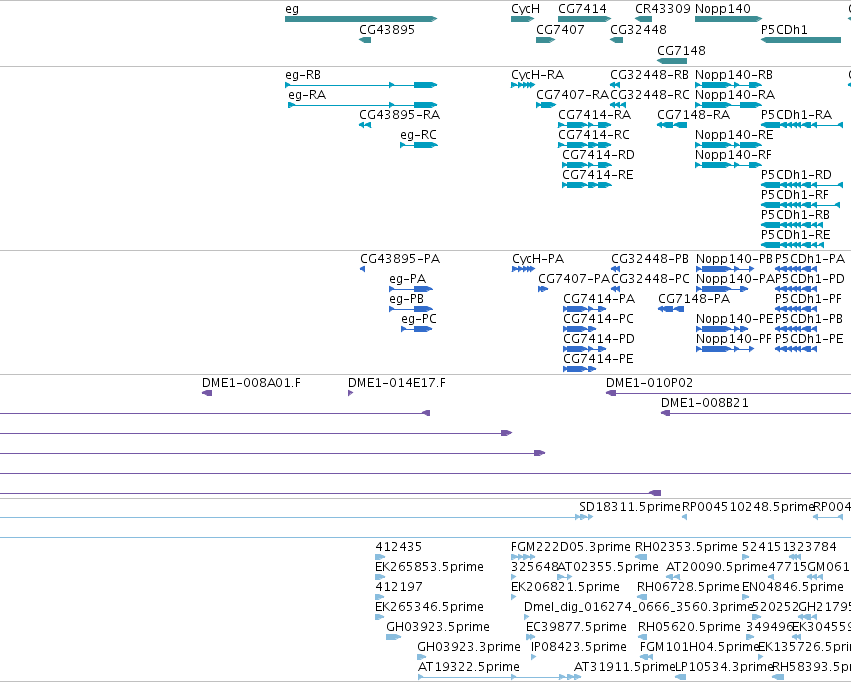Click the Nopp140-RA transcript label
The height and width of the screenshot is (682, 851).
735,95
